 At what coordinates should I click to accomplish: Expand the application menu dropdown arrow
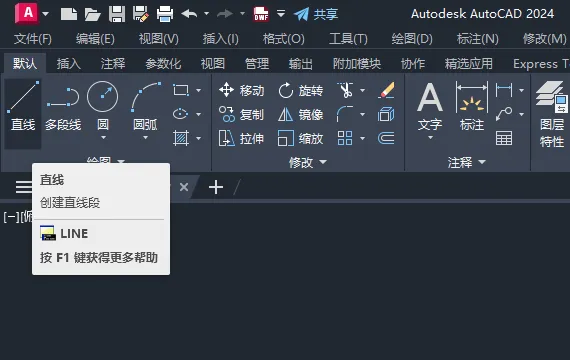(45, 14)
